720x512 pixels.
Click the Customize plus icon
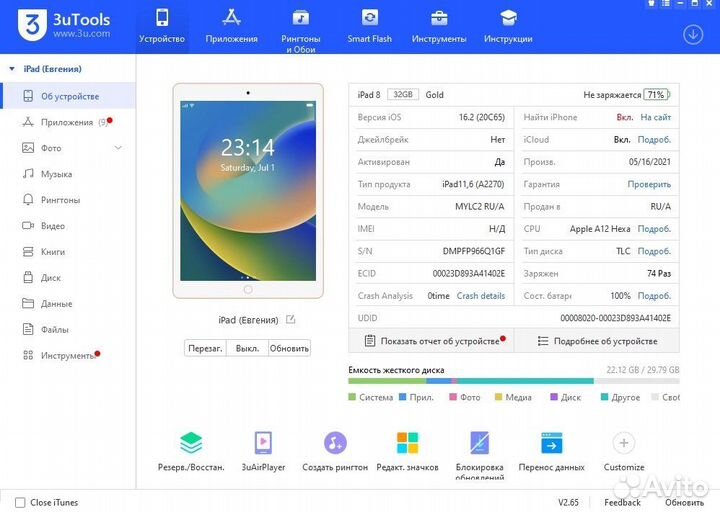tap(623, 443)
